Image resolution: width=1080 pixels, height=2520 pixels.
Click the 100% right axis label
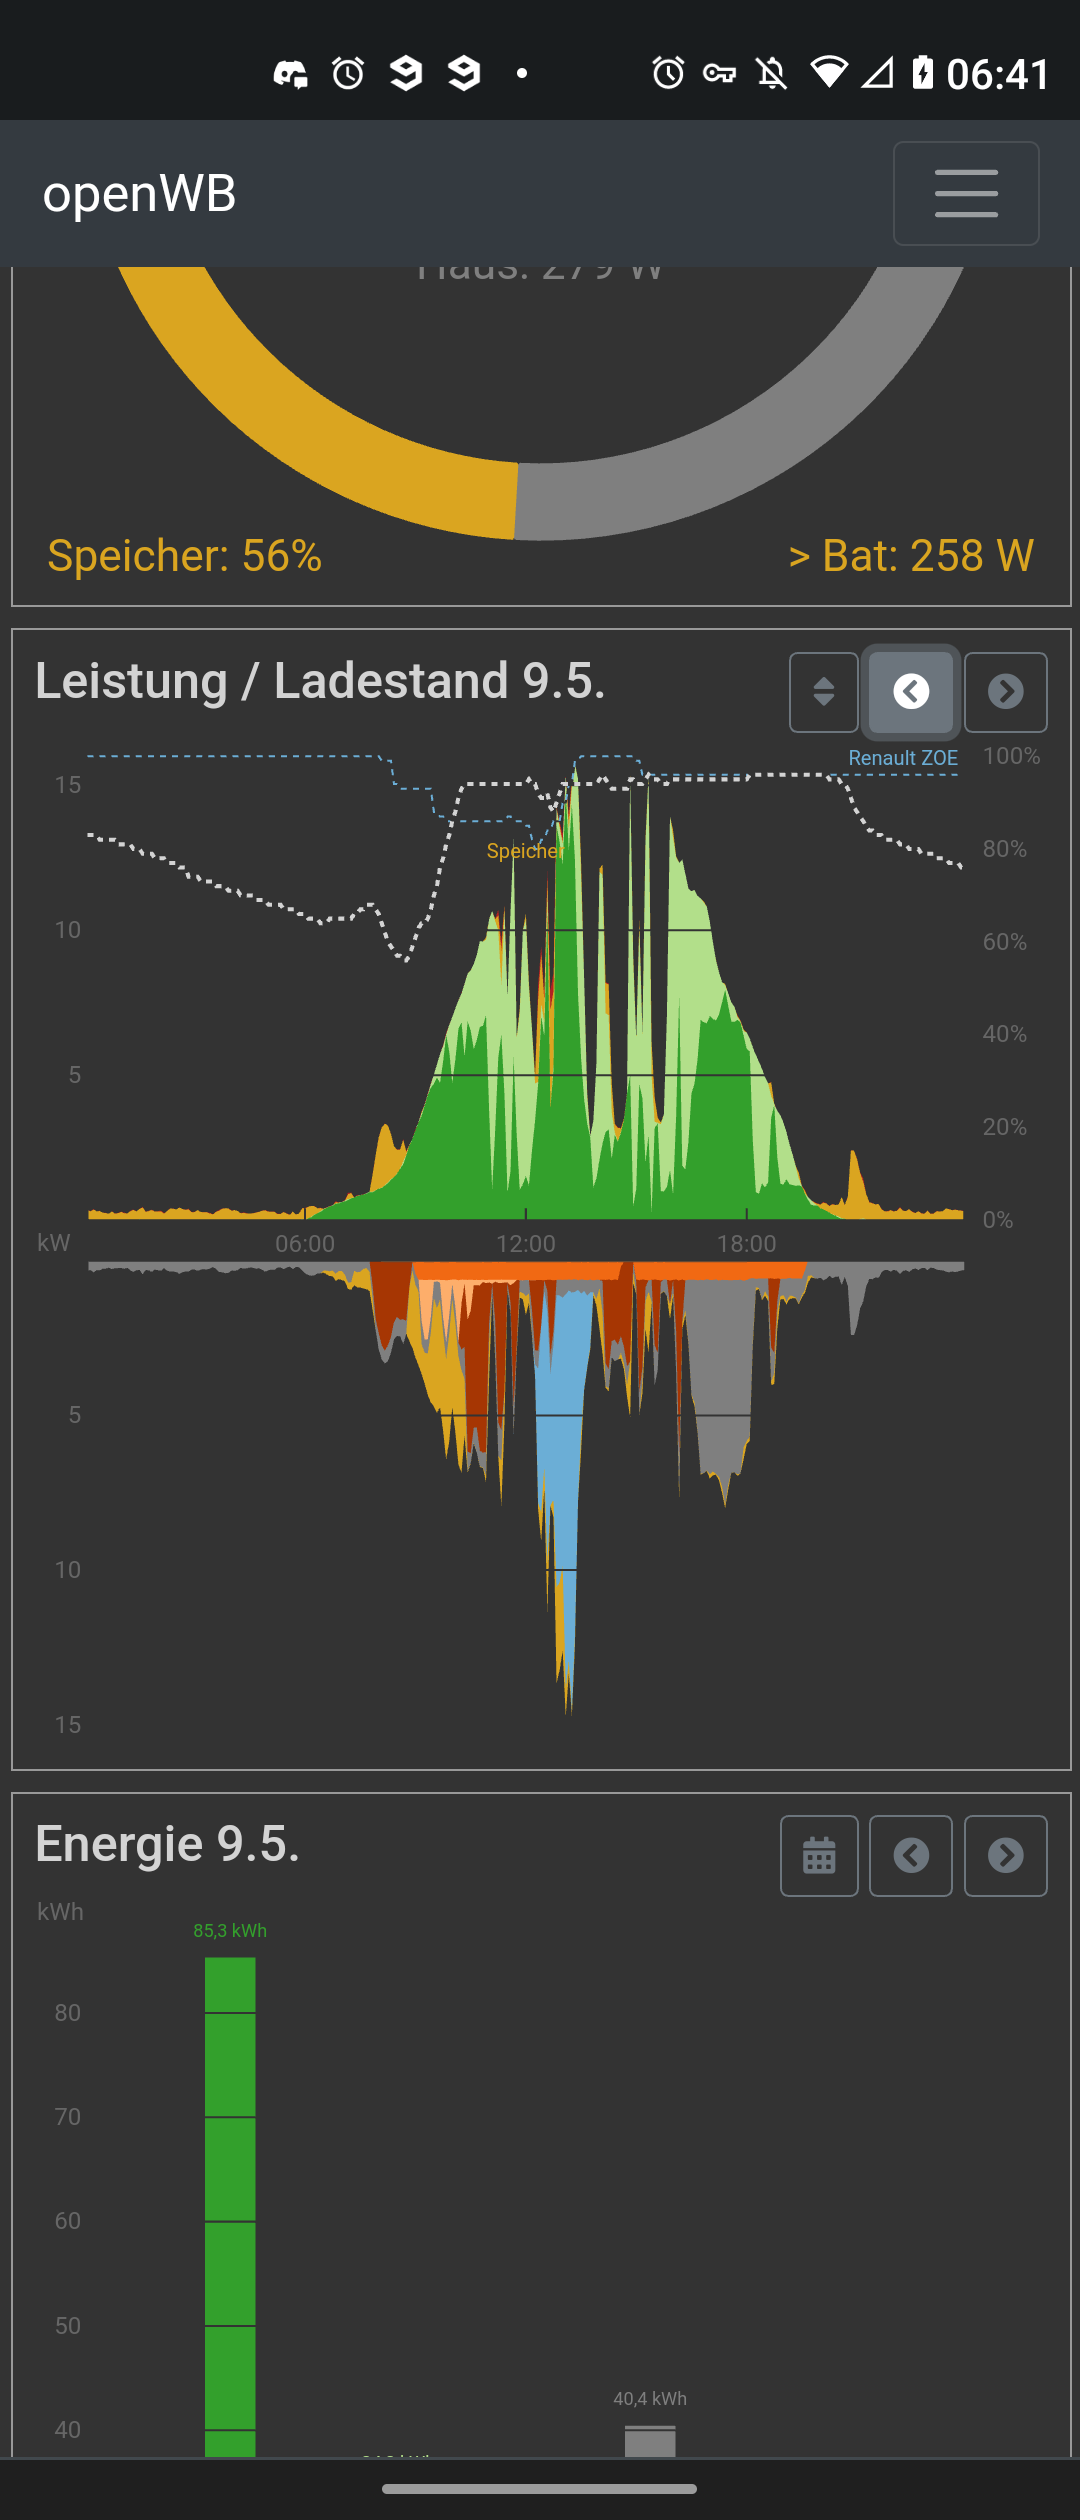click(1012, 756)
